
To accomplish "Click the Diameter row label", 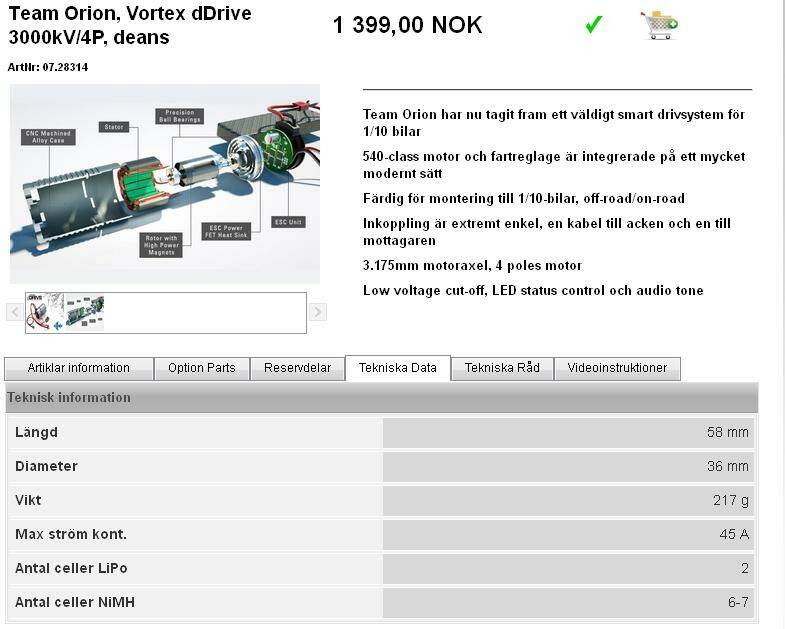I will click(x=46, y=466).
